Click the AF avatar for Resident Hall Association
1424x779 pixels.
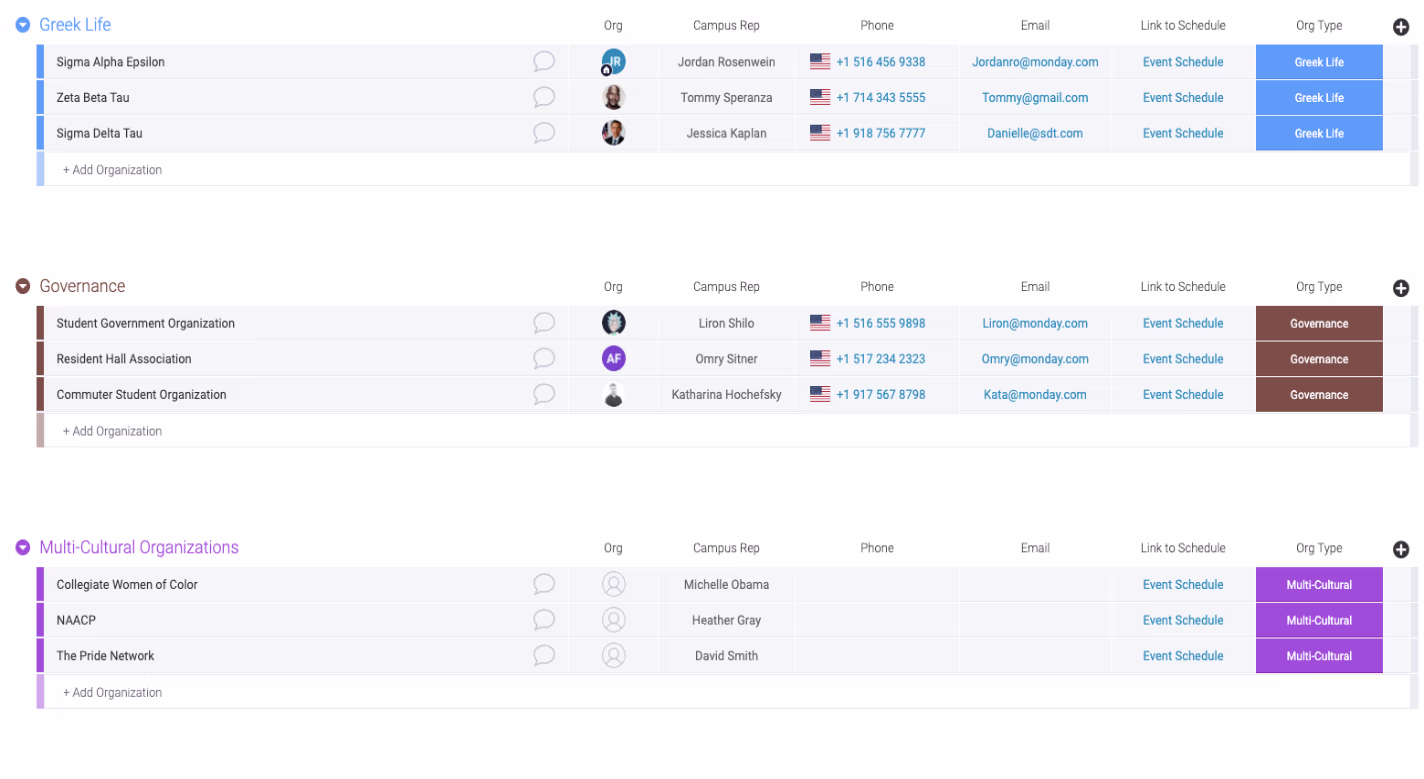[613, 358]
